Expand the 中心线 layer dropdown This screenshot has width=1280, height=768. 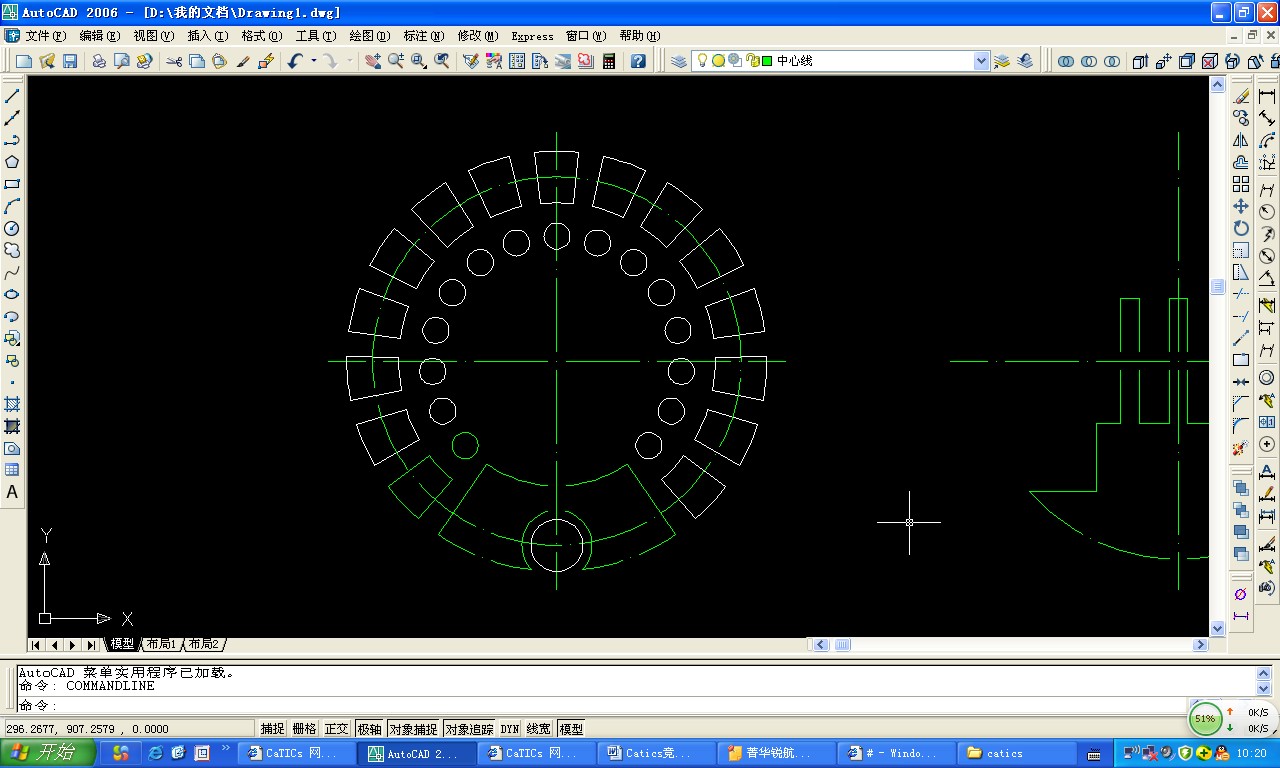point(981,61)
